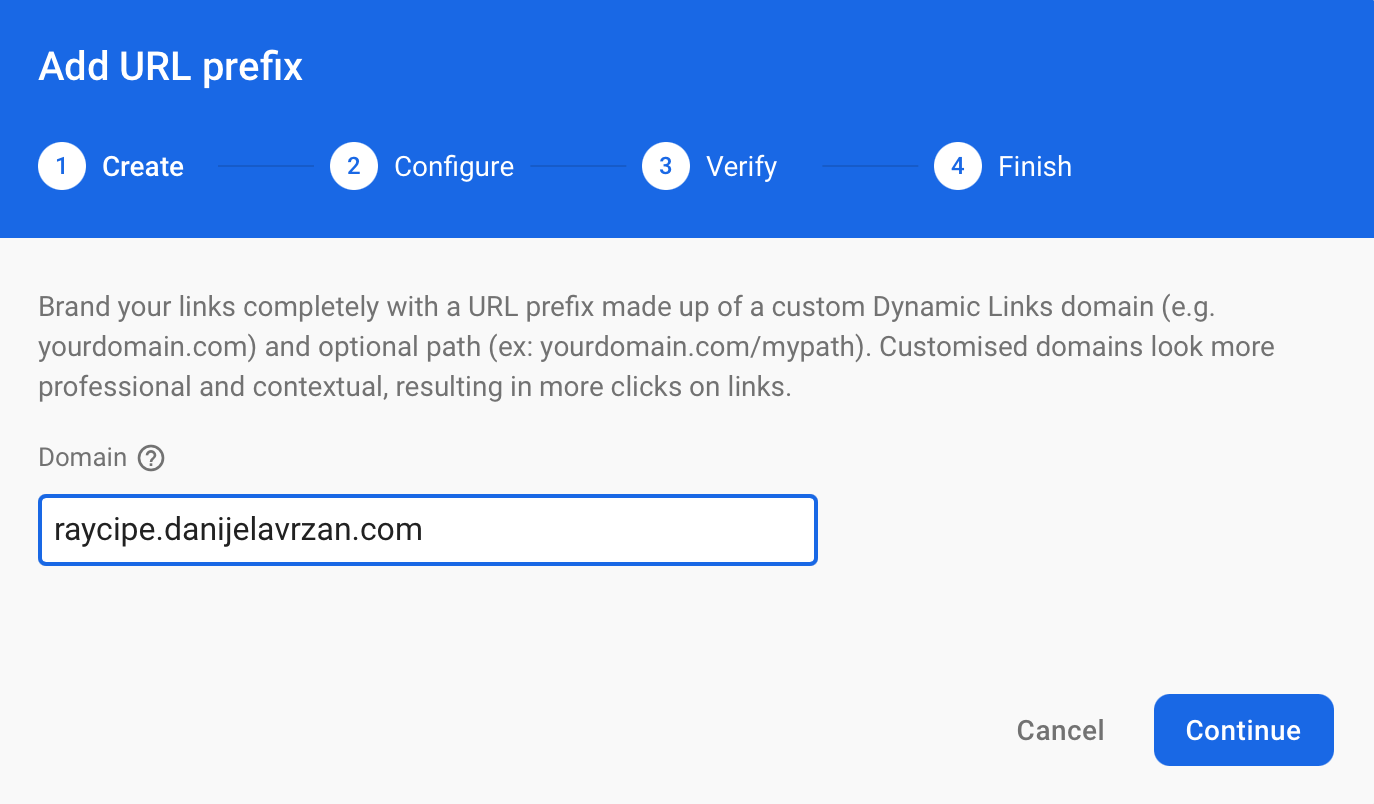Switch to the Create step
This screenshot has height=804, width=1374.
pos(142,166)
